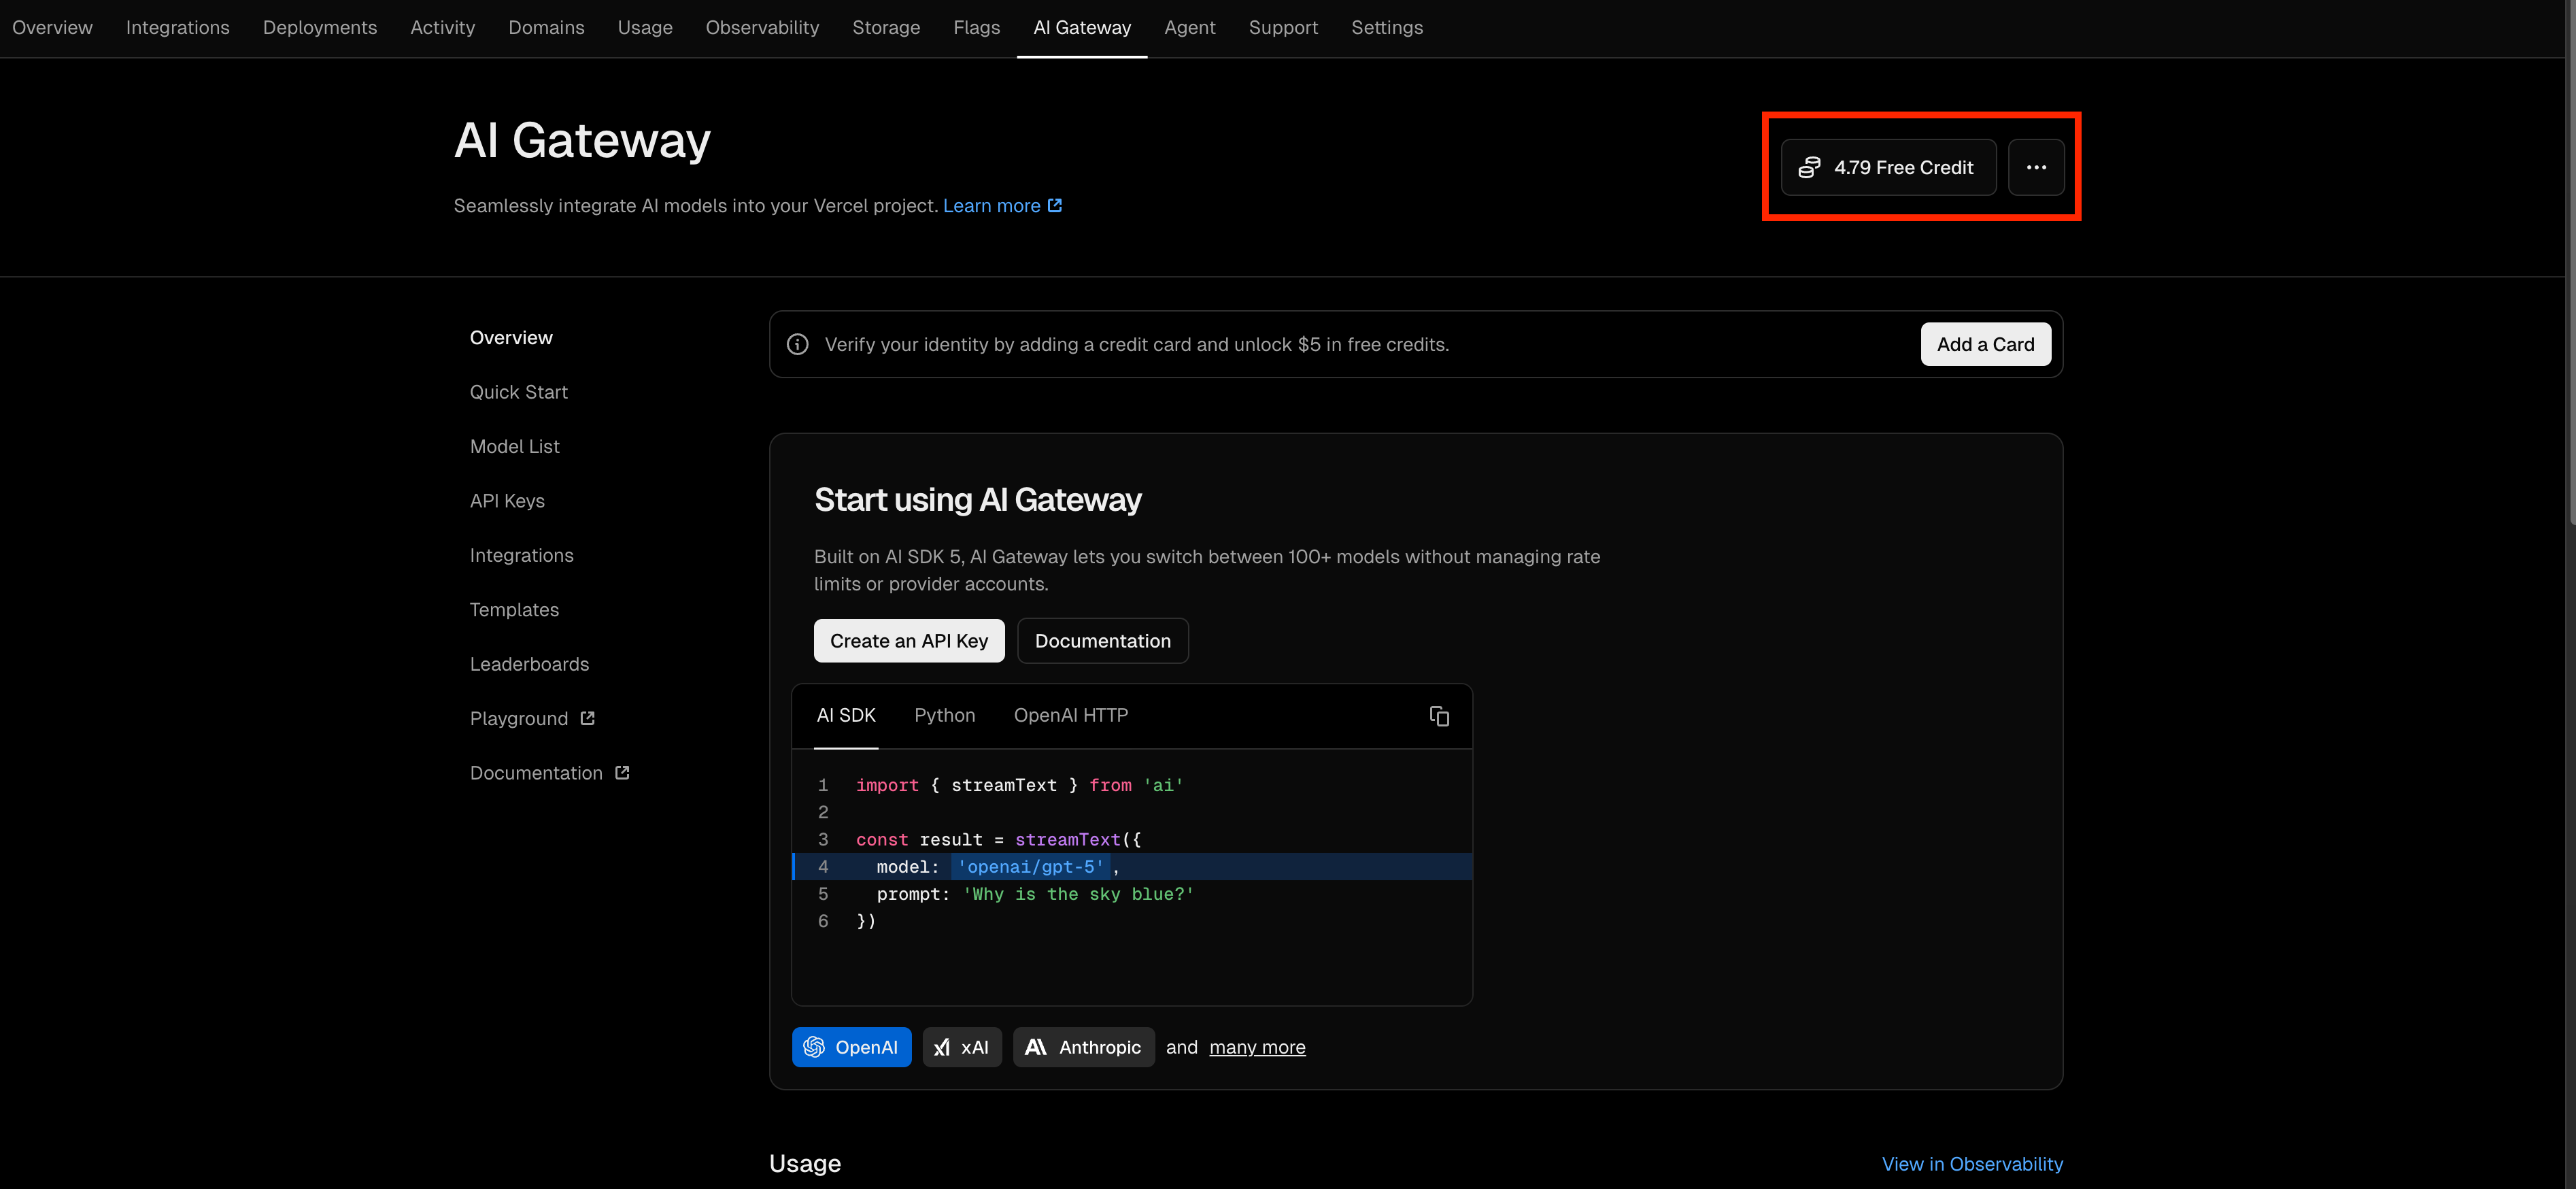Open Playground external link in sidebar
Viewport: 2576px width, 1189px height.
pos(532,718)
